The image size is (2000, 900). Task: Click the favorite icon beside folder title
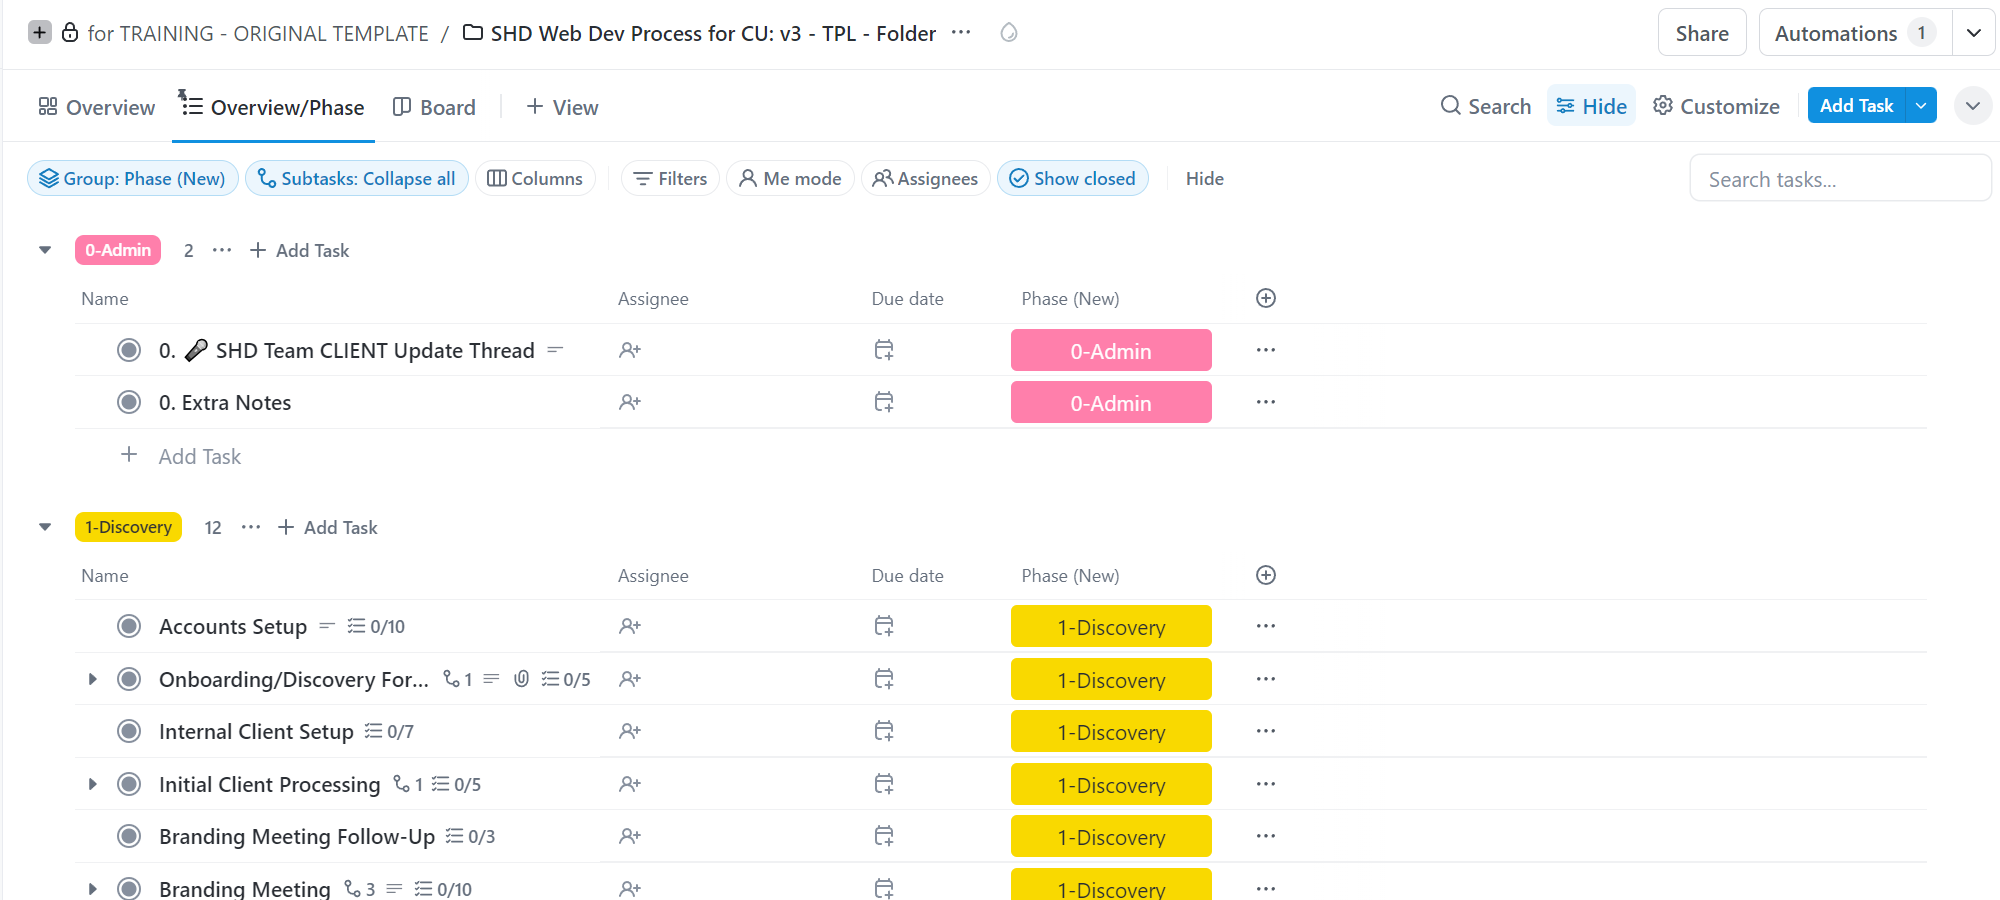click(1009, 33)
